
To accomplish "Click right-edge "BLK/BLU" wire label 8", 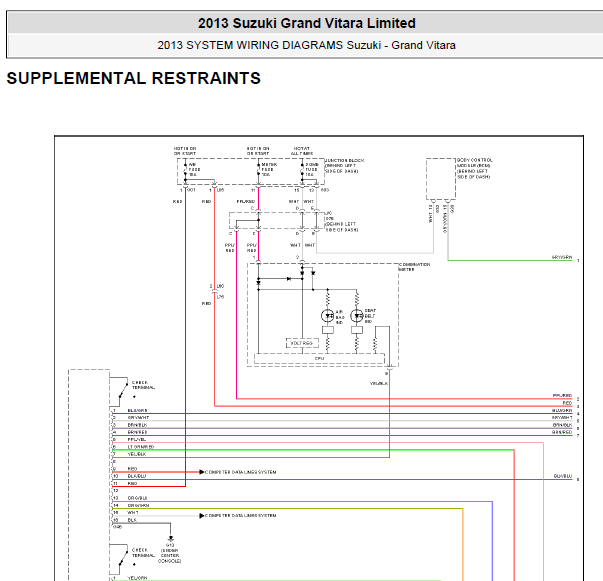I will click(x=563, y=476).
